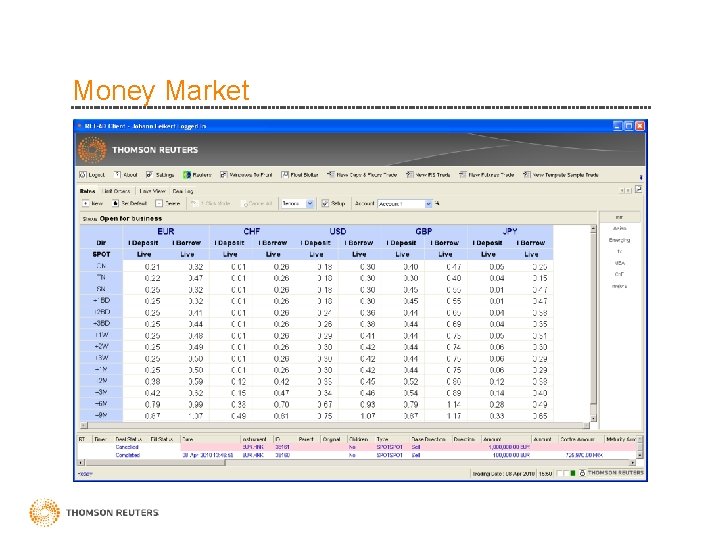720x540 pixels.
Task: Click USD I Borrow rate 0.93 in 6M row
Action: click(x=367, y=405)
